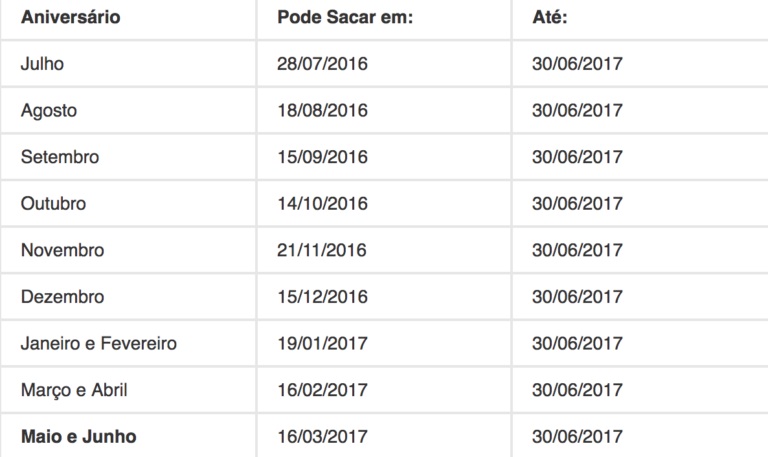Select the date 18/08/2016
Image resolution: width=768 pixels, height=457 pixels.
322,110
